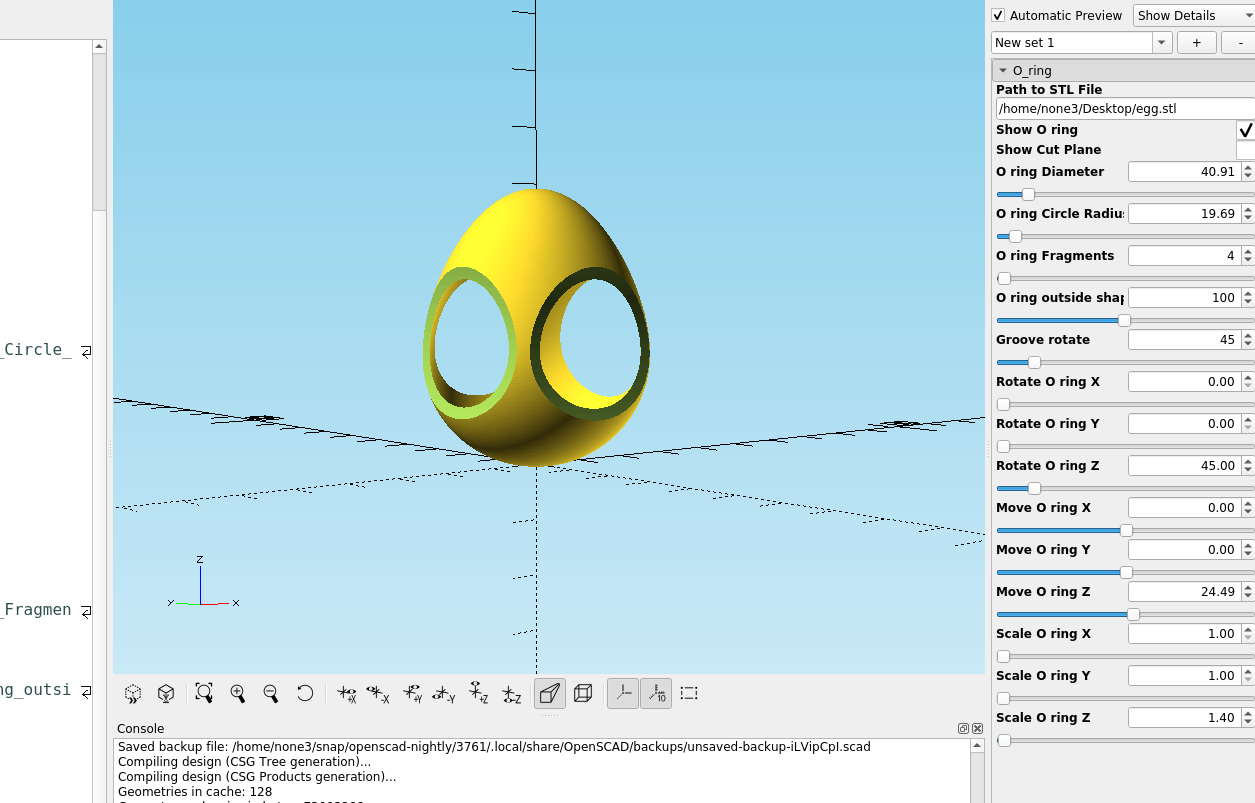Click the Path to STL File field
The width and height of the screenshot is (1255, 803).
tap(1125, 109)
